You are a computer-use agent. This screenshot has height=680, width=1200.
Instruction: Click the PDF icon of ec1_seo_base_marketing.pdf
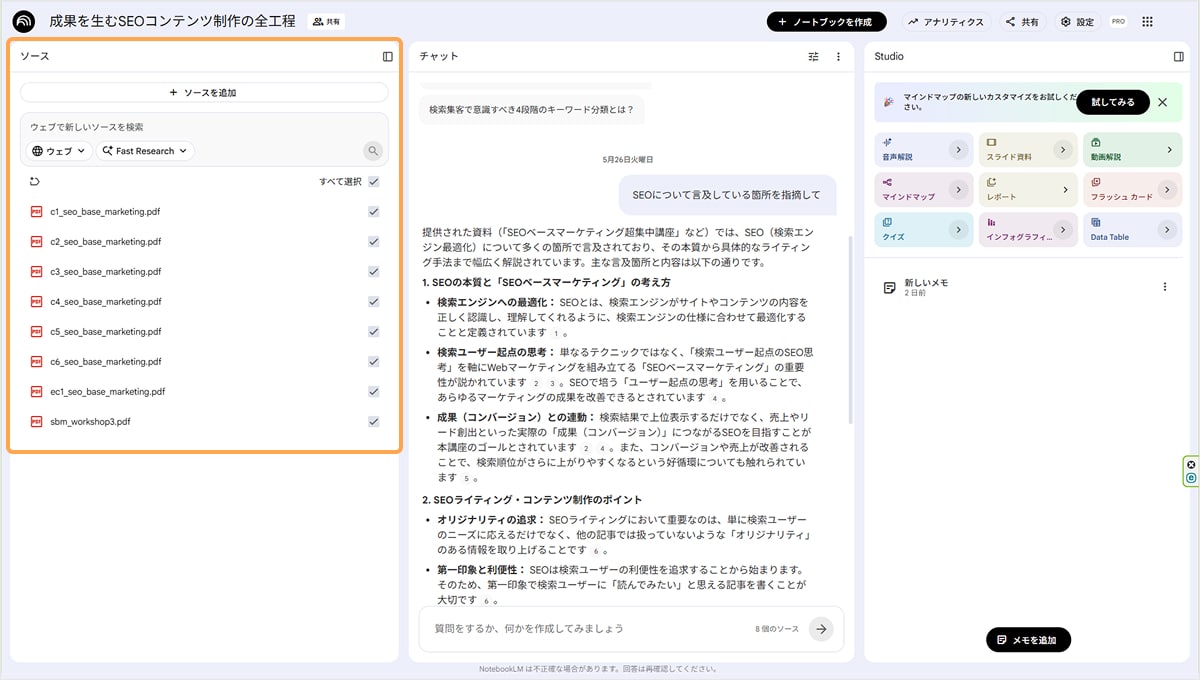(x=37, y=392)
